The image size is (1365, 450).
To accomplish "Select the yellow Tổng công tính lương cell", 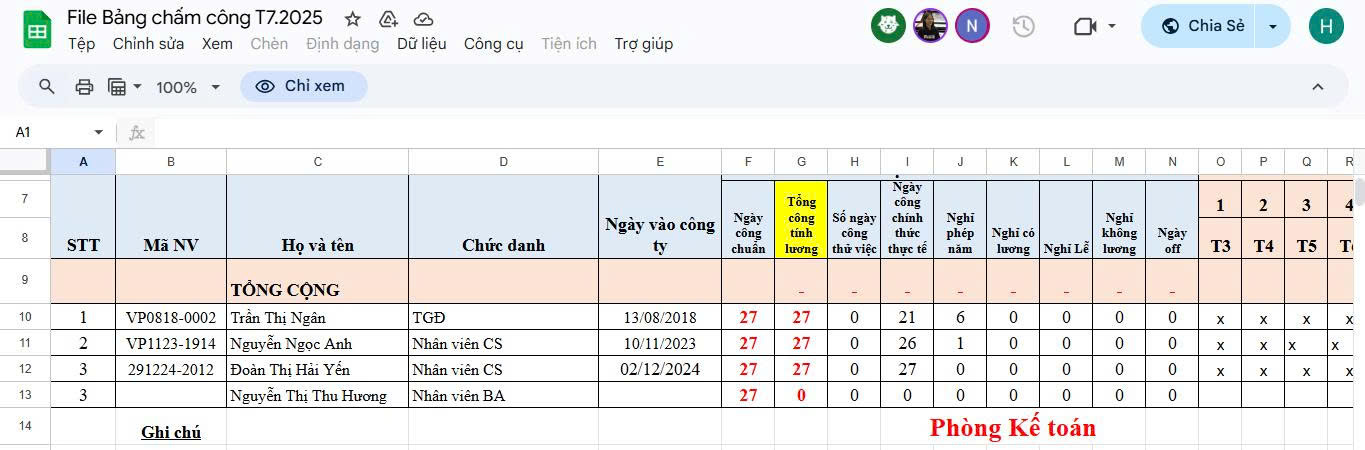I will (x=800, y=219).
